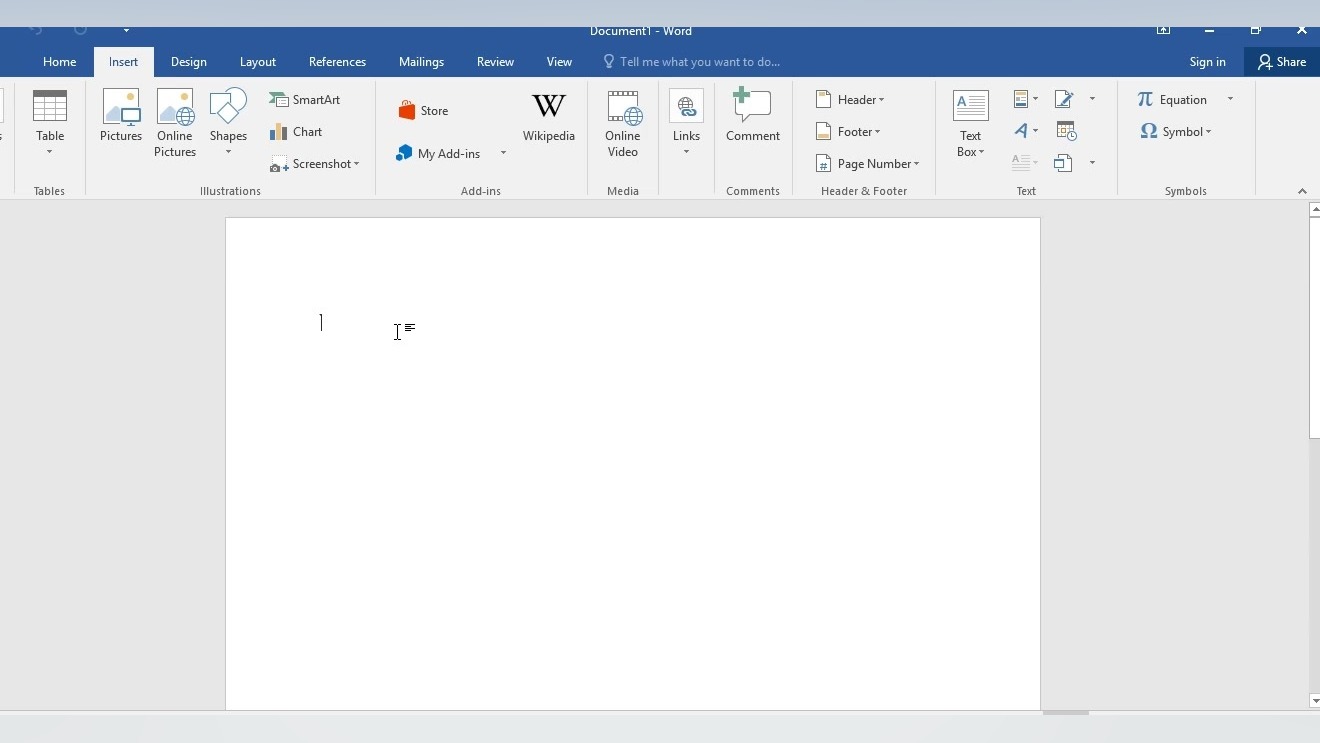Insert Date and Time
Image resolution: width=1320 pixels, height=743 pixels.
pos(1066,131)
